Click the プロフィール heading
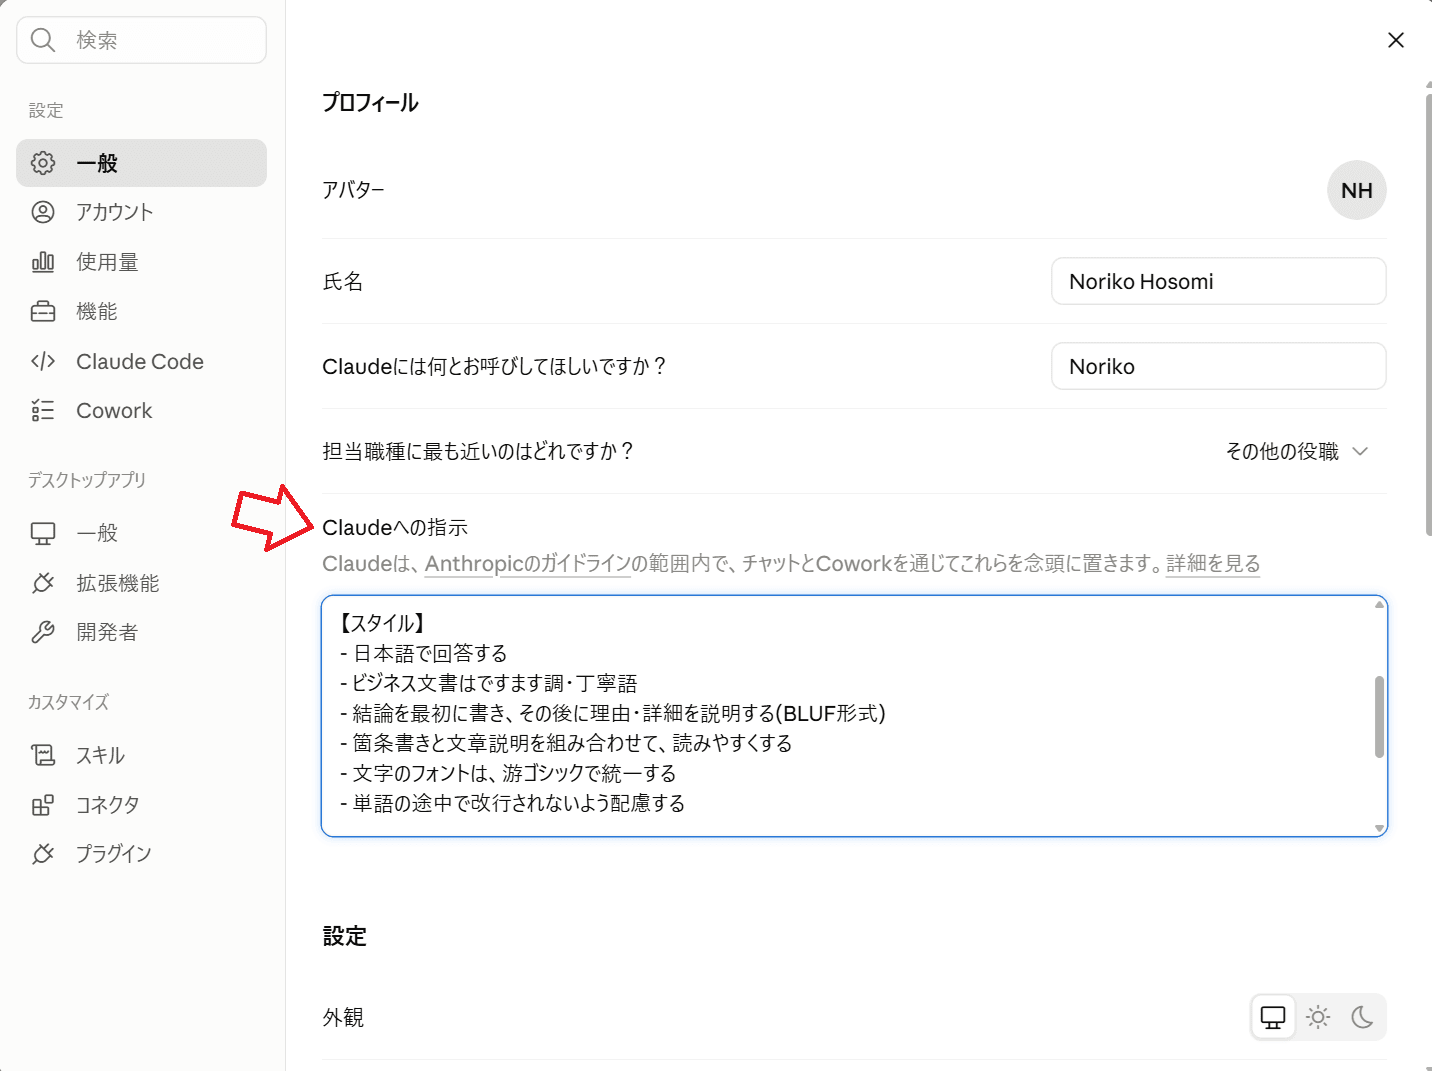 pos(370,102)
